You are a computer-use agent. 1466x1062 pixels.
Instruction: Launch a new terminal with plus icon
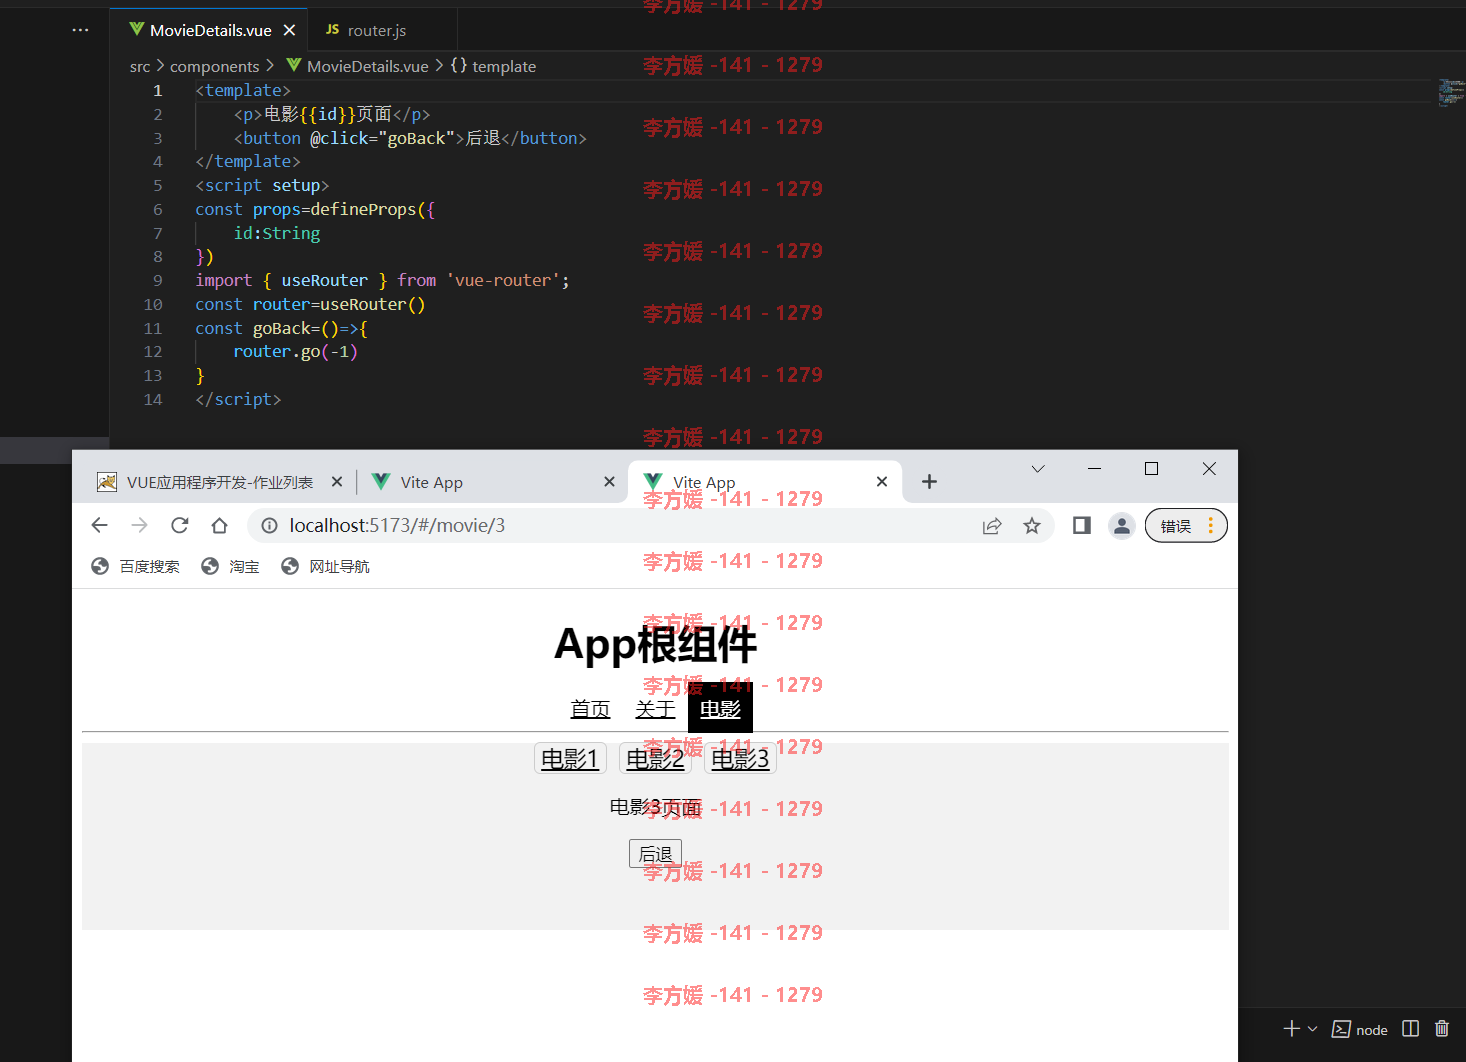pos(1291,1029)
